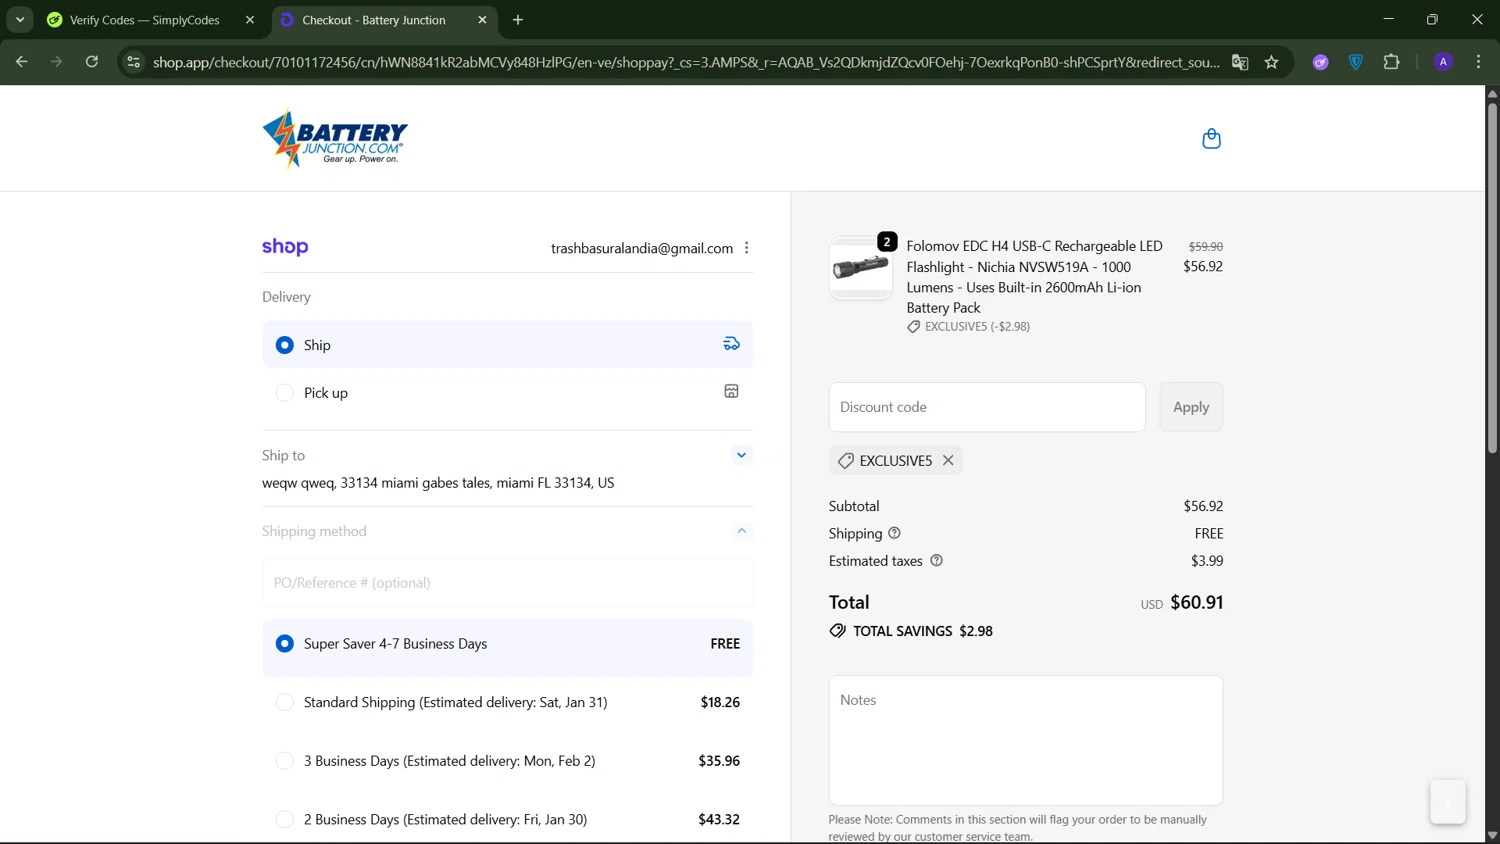Screen dimensions: 1500x844
Task: Bookmark this page with star icon
Action: [x=1271, y=62]
